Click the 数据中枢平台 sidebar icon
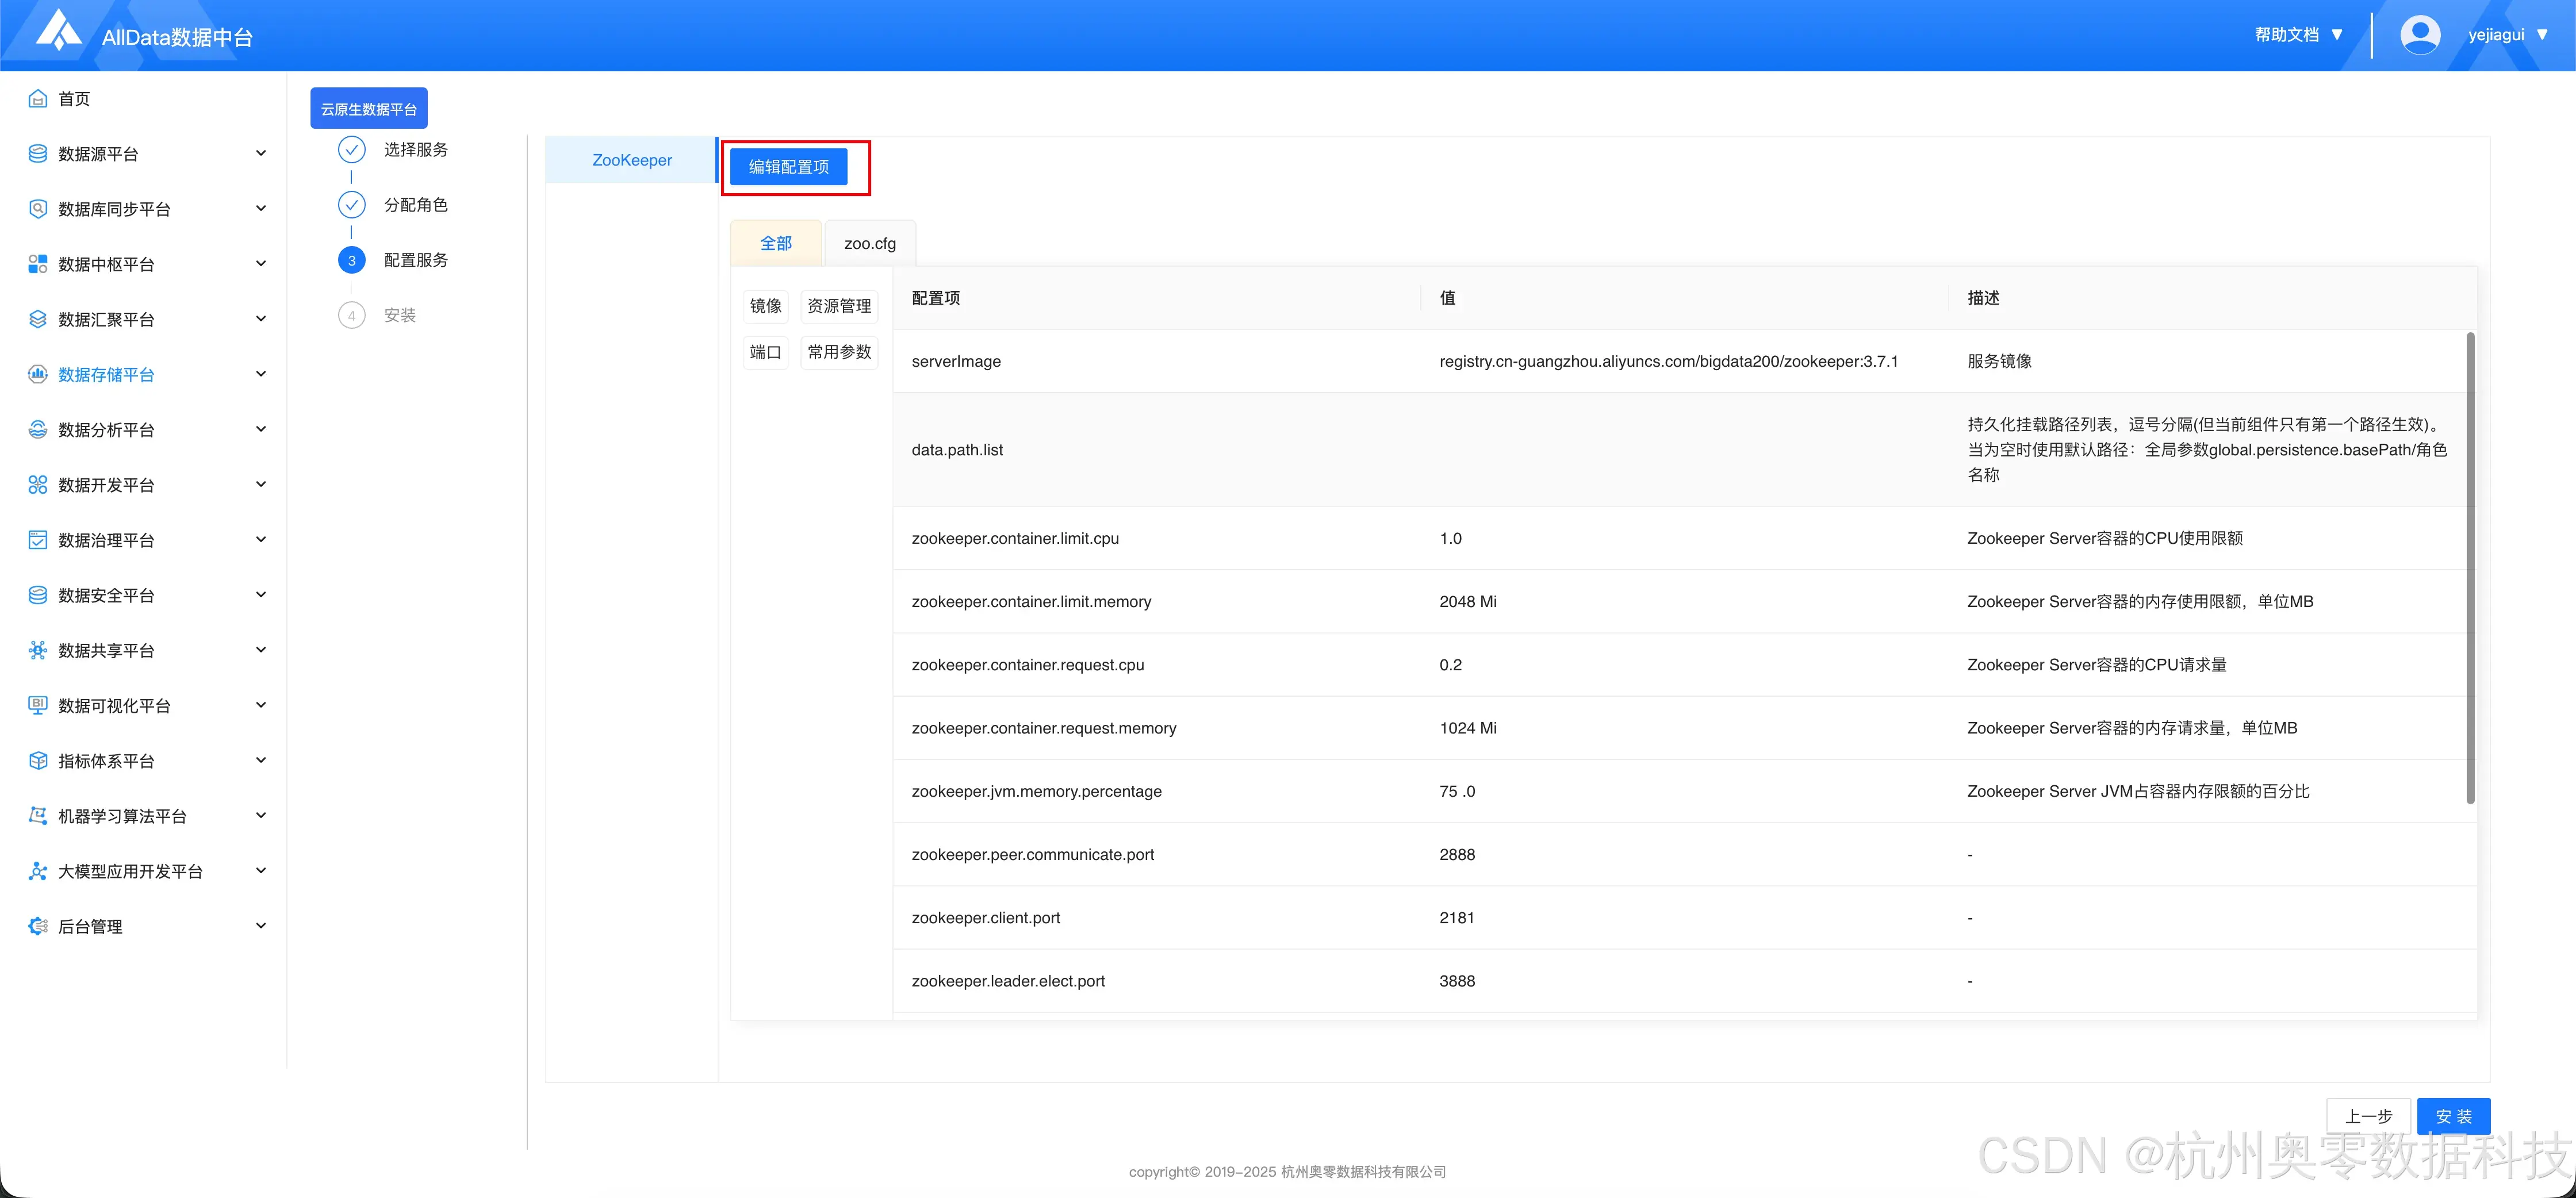 38,264
